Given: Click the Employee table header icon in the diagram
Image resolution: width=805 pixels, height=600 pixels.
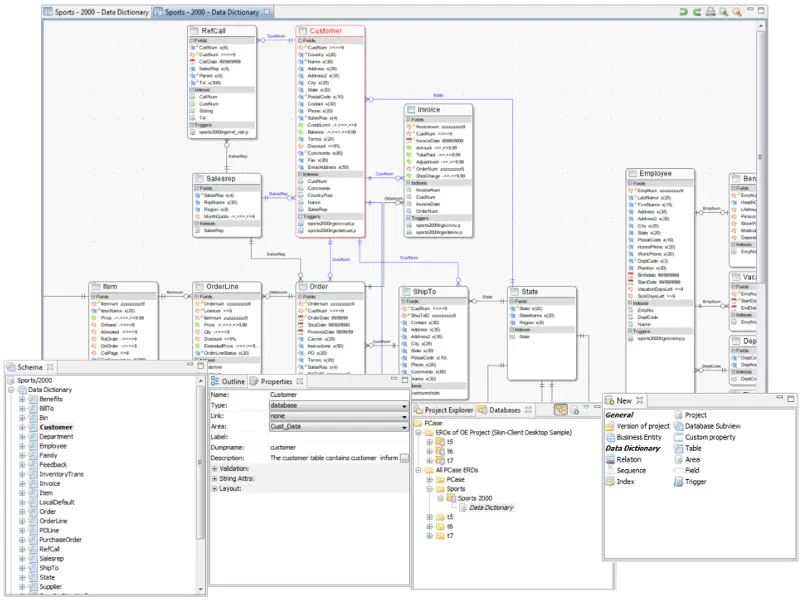Looking at the screenshot, I should click(632, 173).
